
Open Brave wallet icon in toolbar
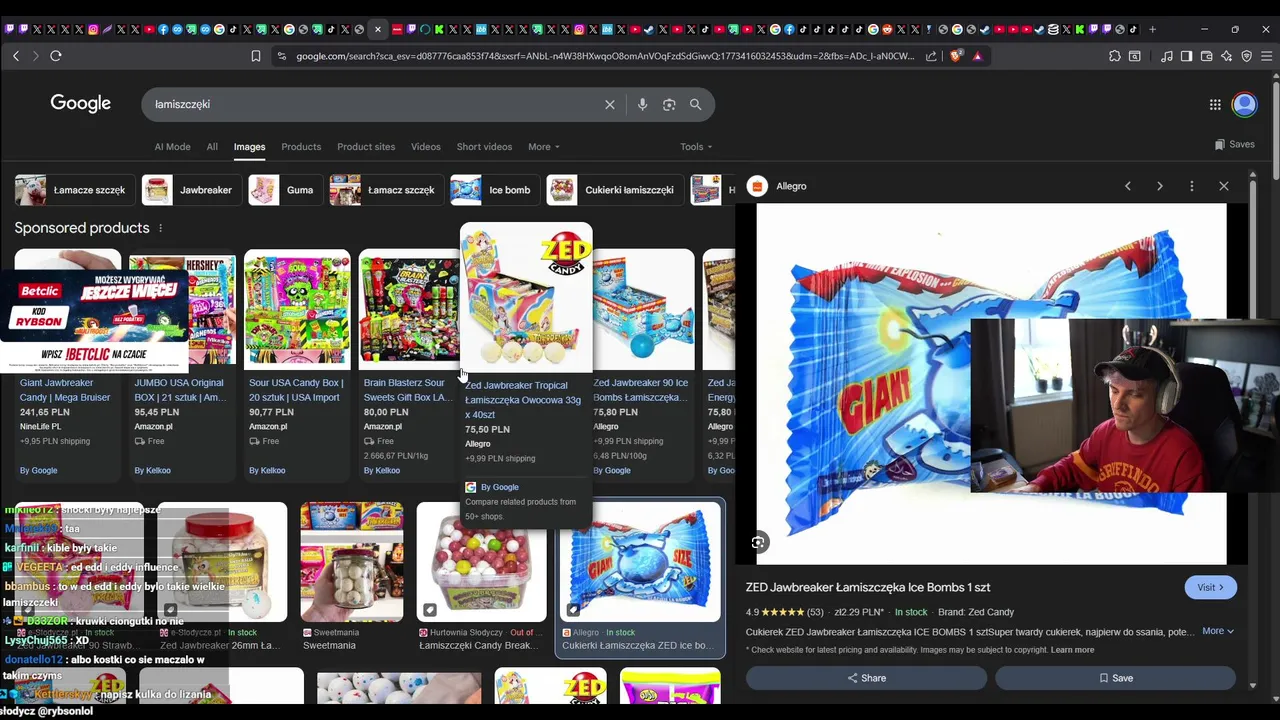[1207, 56]
